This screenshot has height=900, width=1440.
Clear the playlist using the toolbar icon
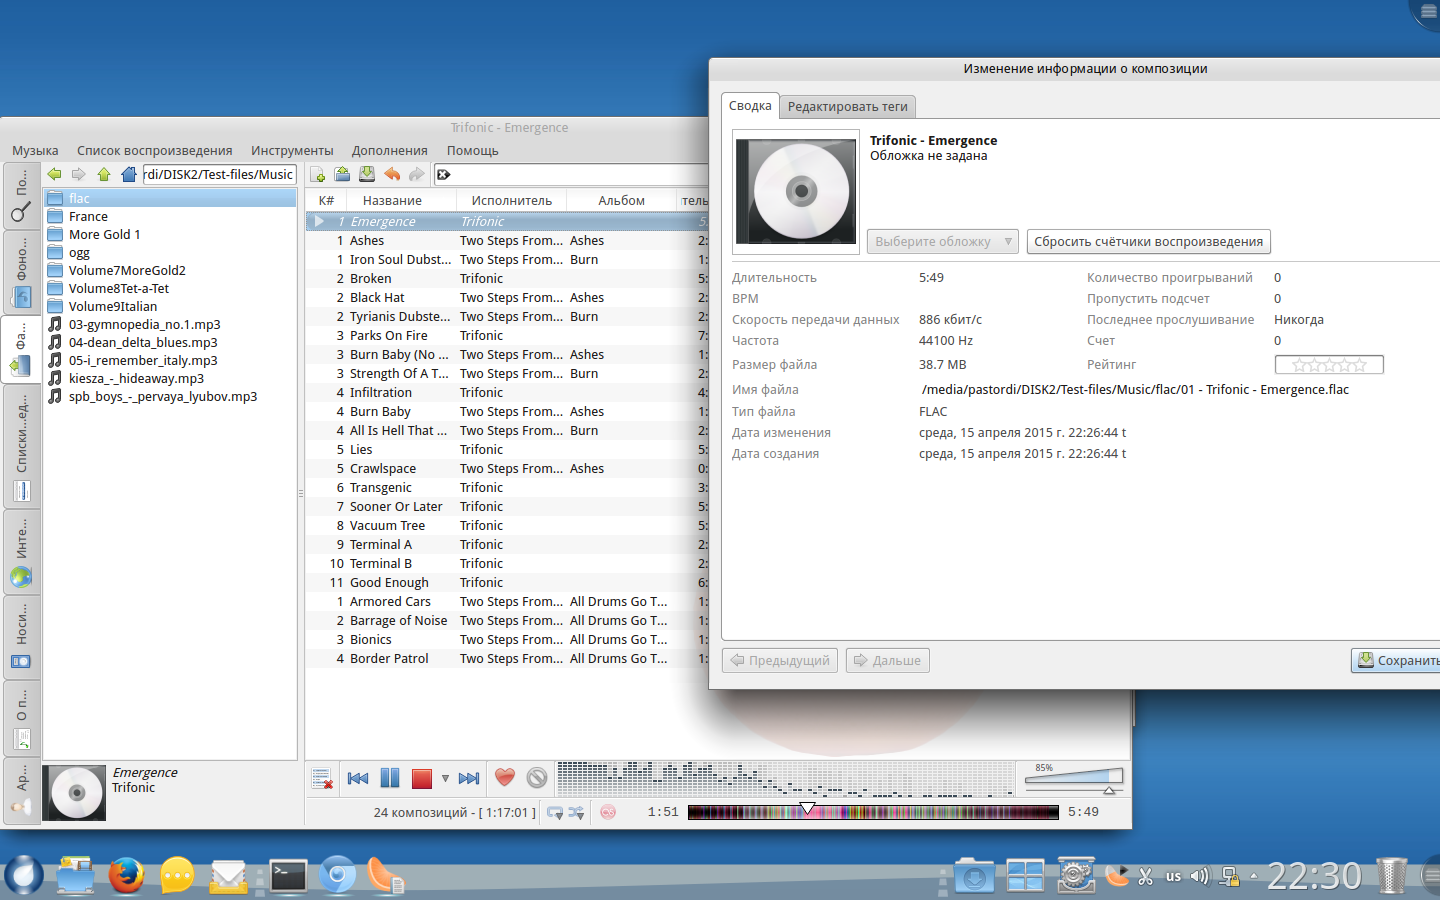322,778
